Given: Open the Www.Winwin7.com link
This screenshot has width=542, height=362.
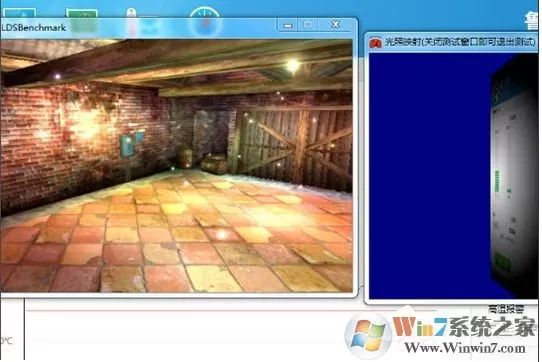Looking at the screenshot, I should [465, 348].
